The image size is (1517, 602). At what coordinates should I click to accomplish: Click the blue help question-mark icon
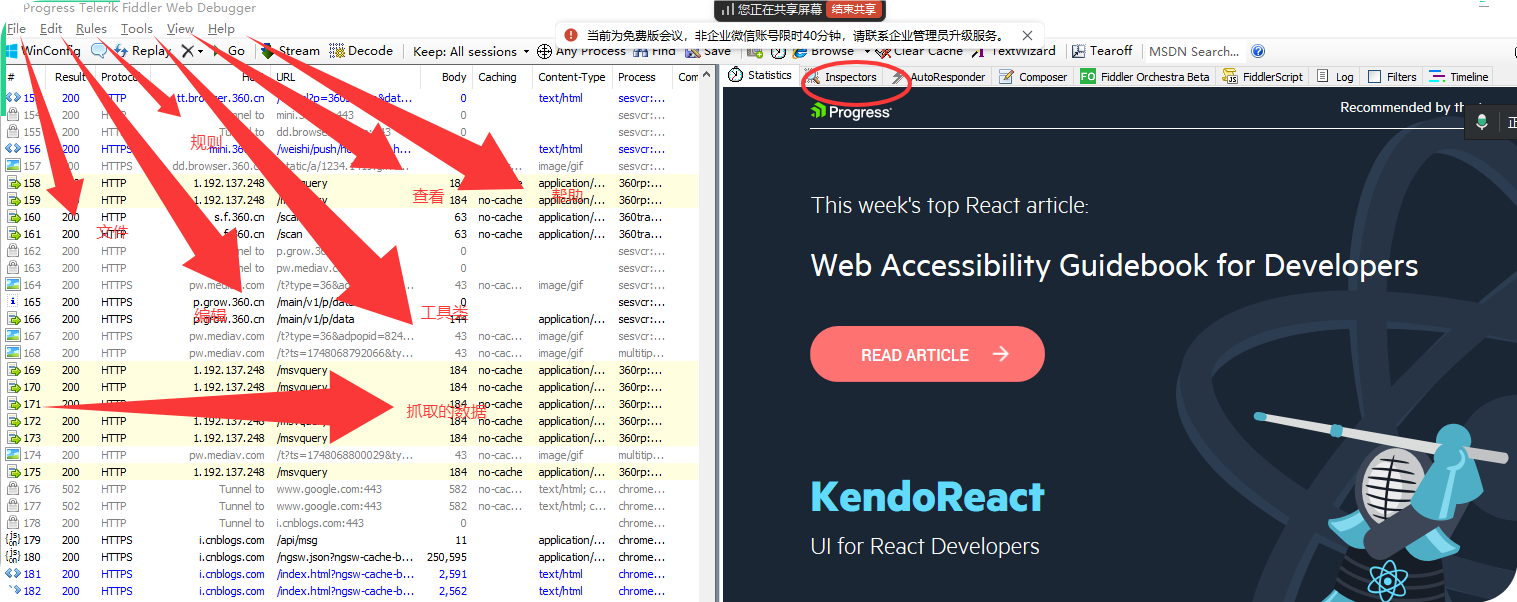point(1258,51)
